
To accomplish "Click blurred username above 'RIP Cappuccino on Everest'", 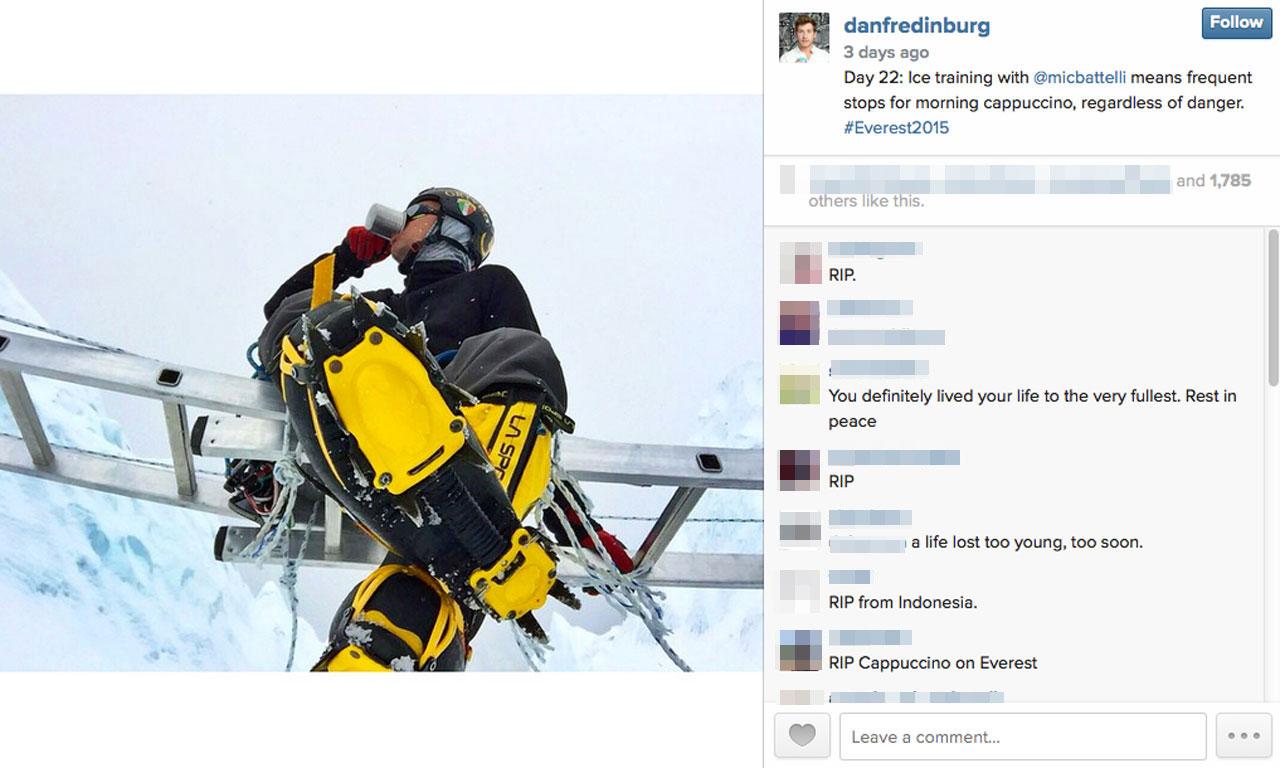I will pos(870,637).
